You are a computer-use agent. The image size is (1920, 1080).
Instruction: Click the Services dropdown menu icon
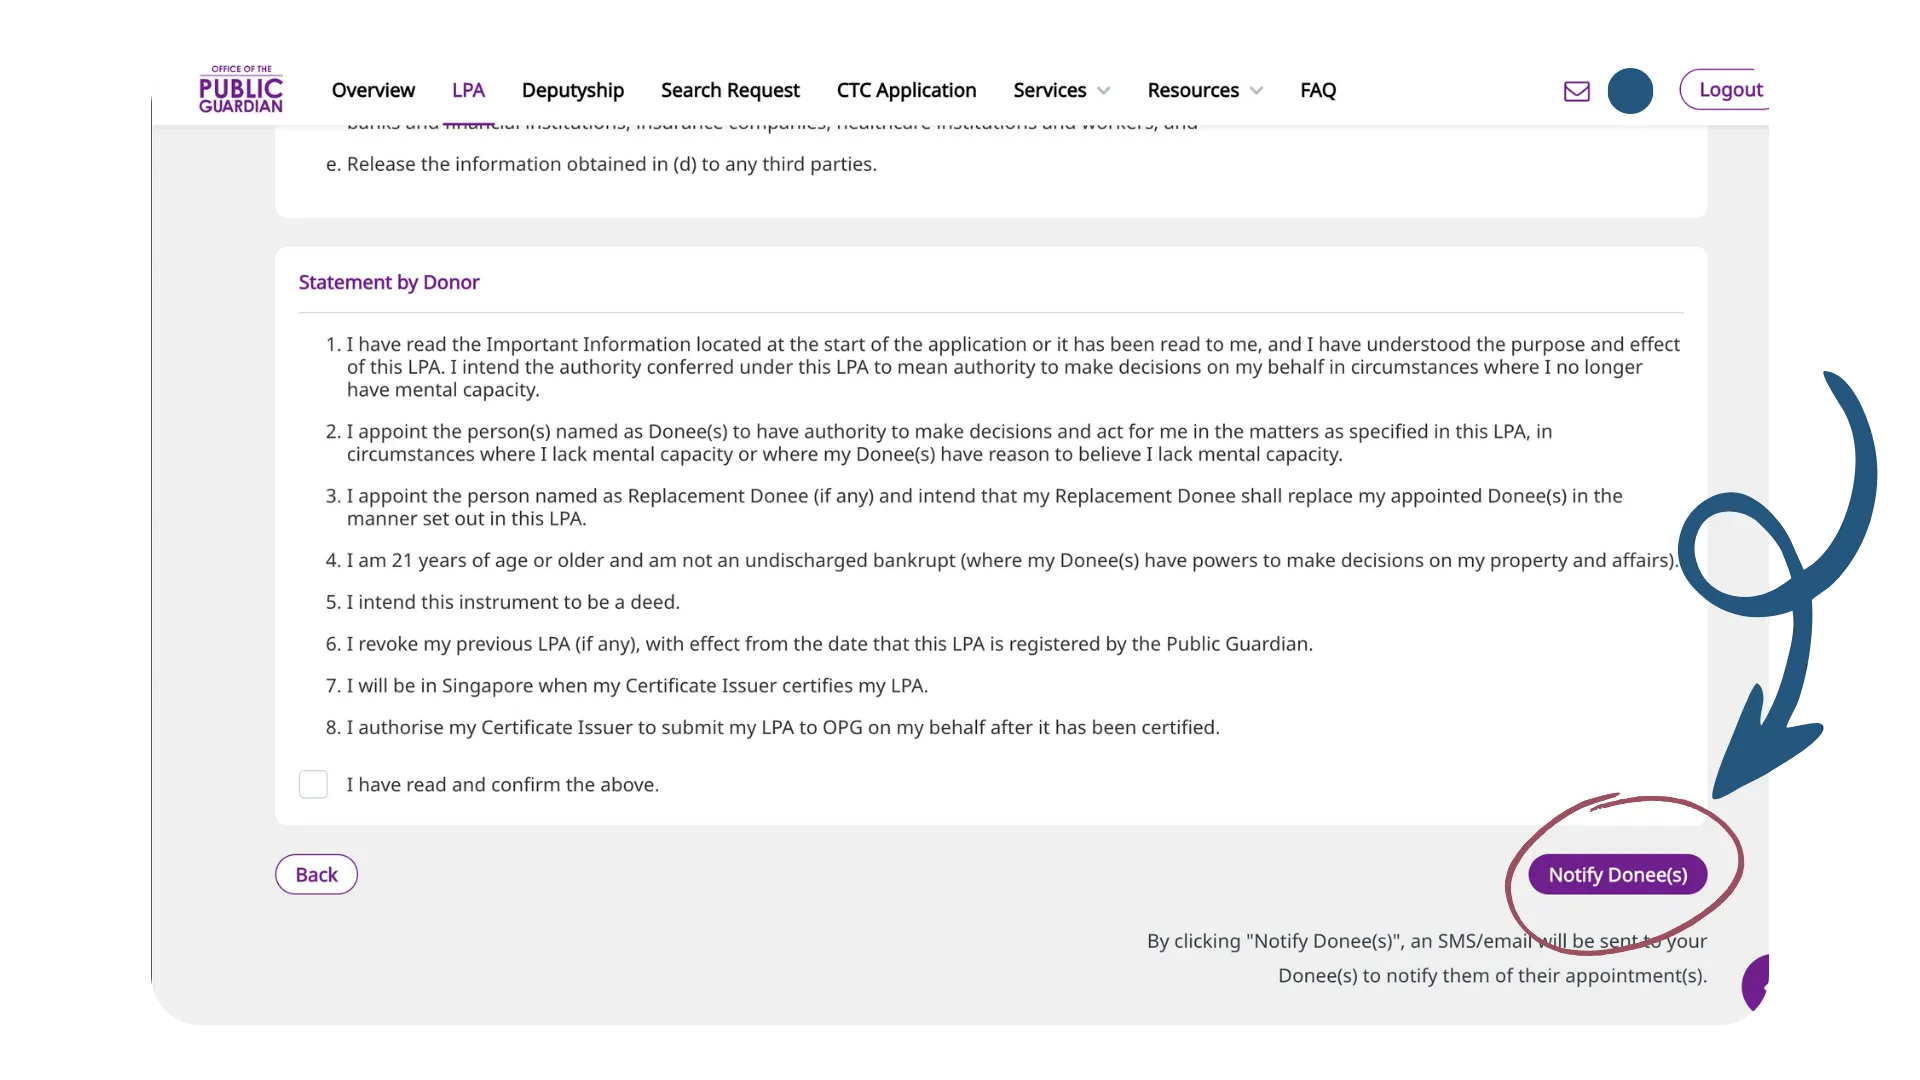(1105, 90)
